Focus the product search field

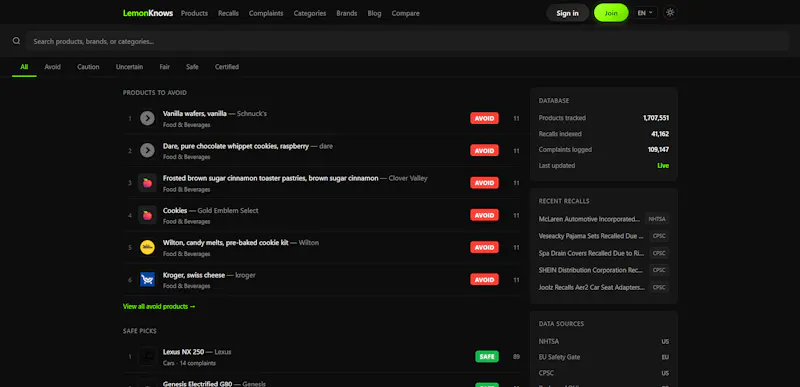407,41
